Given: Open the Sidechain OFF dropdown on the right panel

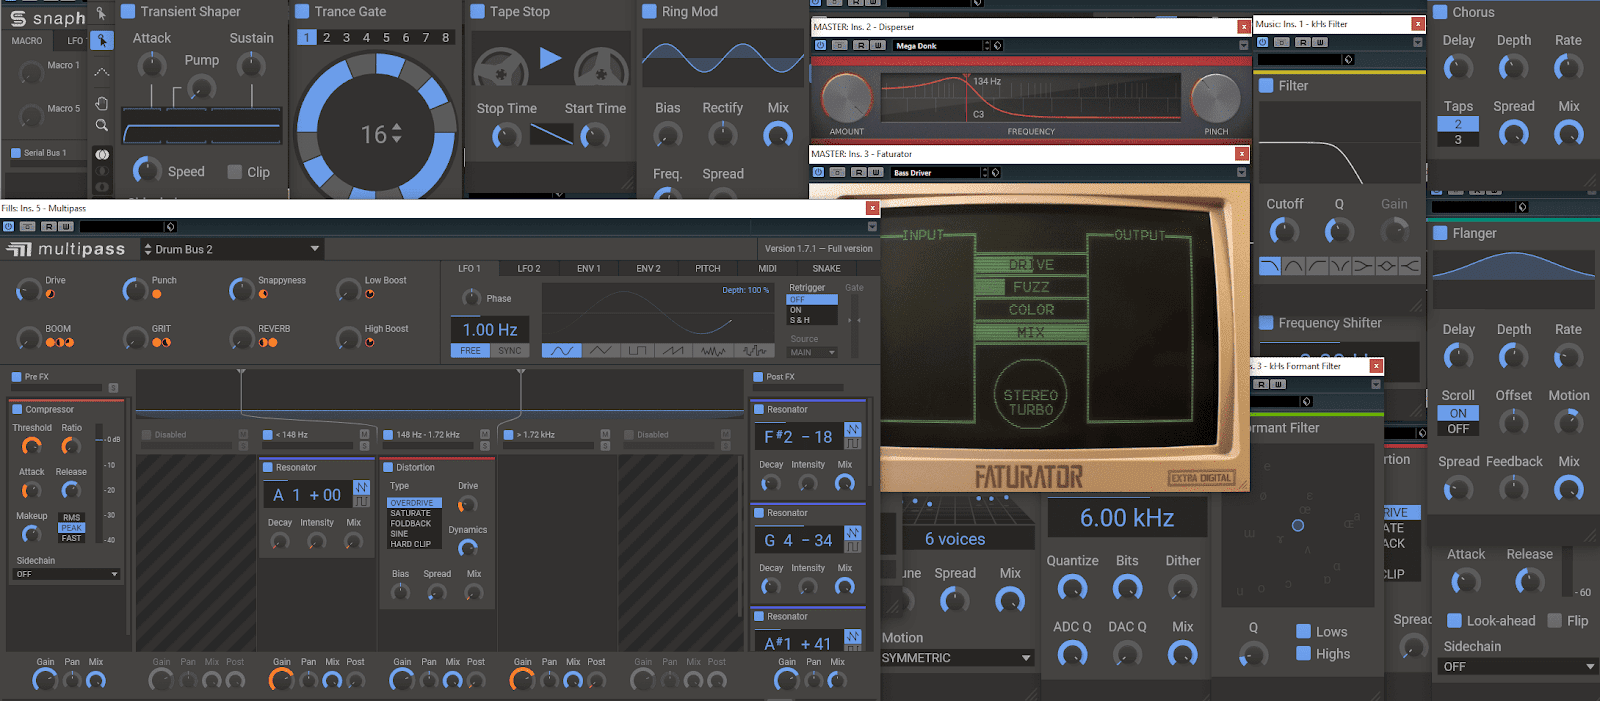Looking at the screenshot, I should 1519,666.
